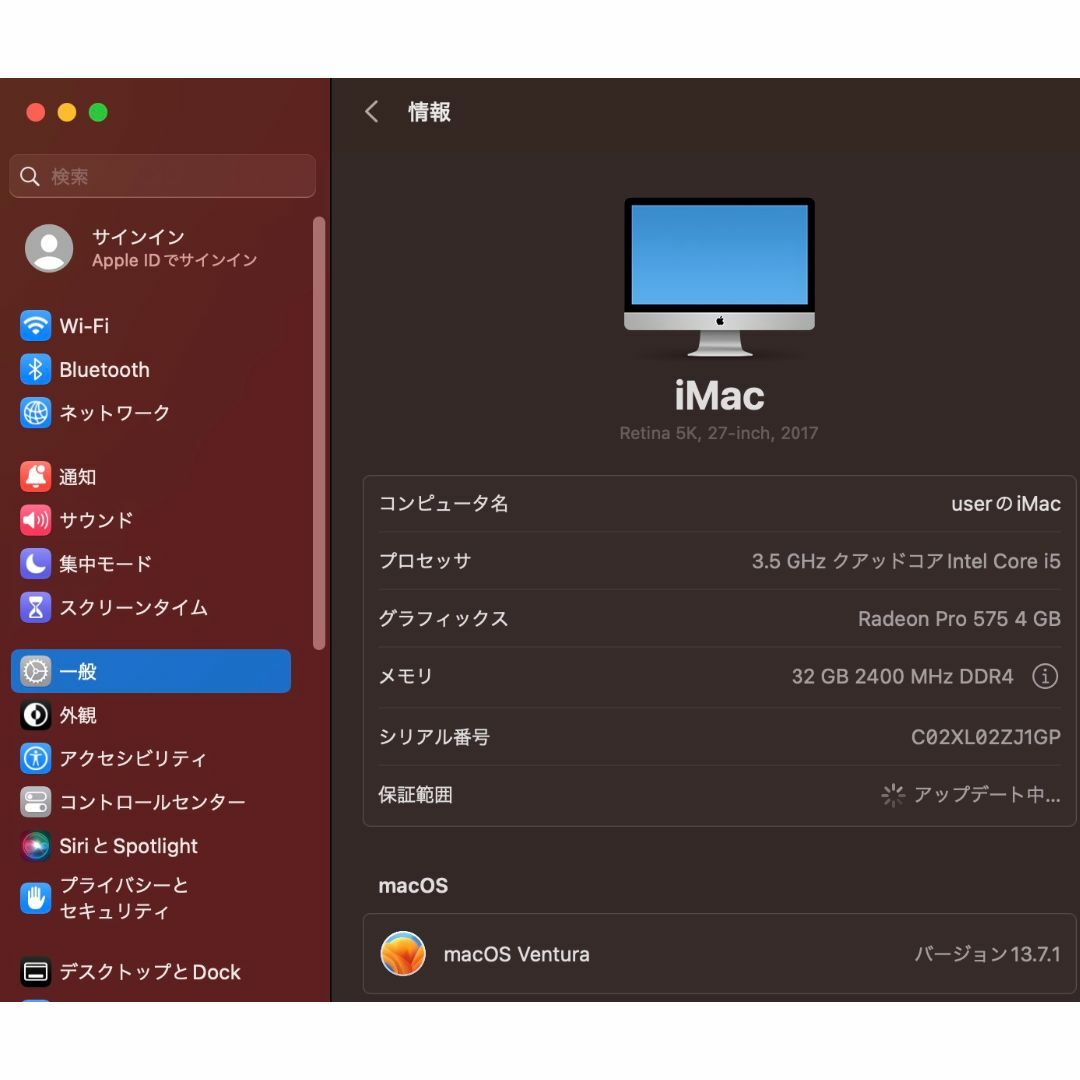Image resolution: width=1080 pixels, height=1080 pixels.
Task: Click Retina 5K, 27-inch, 2017 subtitle
Action: [718, 433]
